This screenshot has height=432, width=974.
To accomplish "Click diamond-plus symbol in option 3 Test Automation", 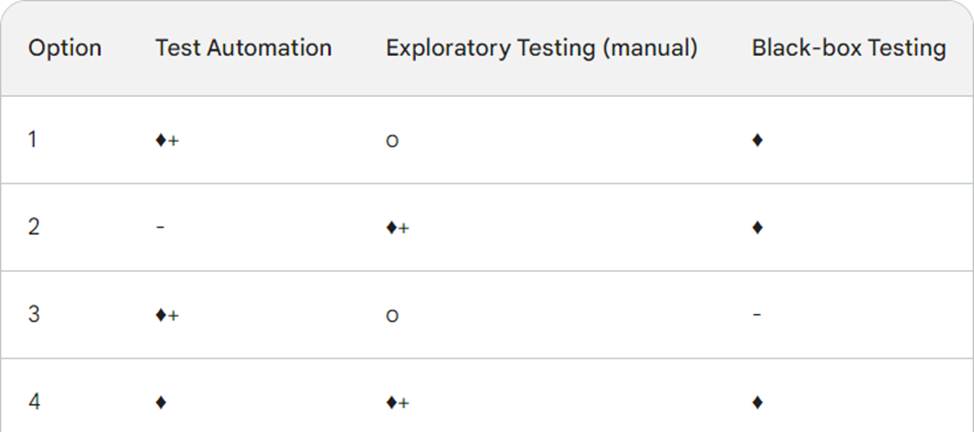I will 167,315.
